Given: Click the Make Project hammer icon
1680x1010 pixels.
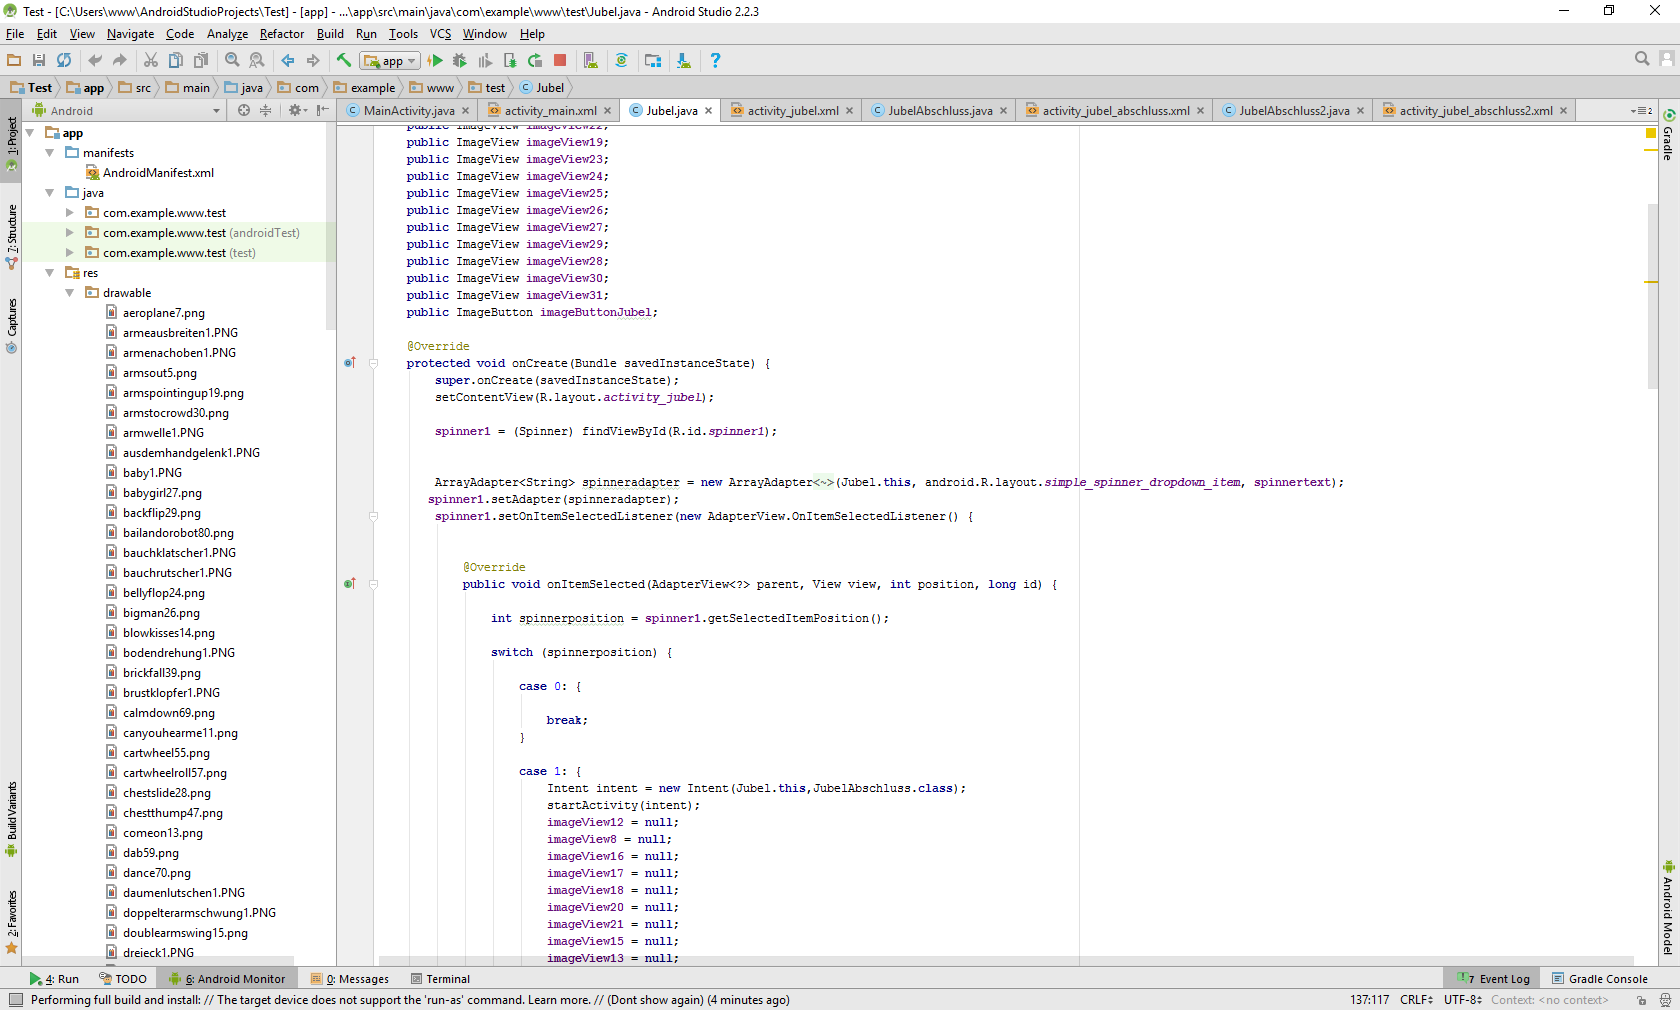Looking at the screenshot, I should tap(344, 61).
